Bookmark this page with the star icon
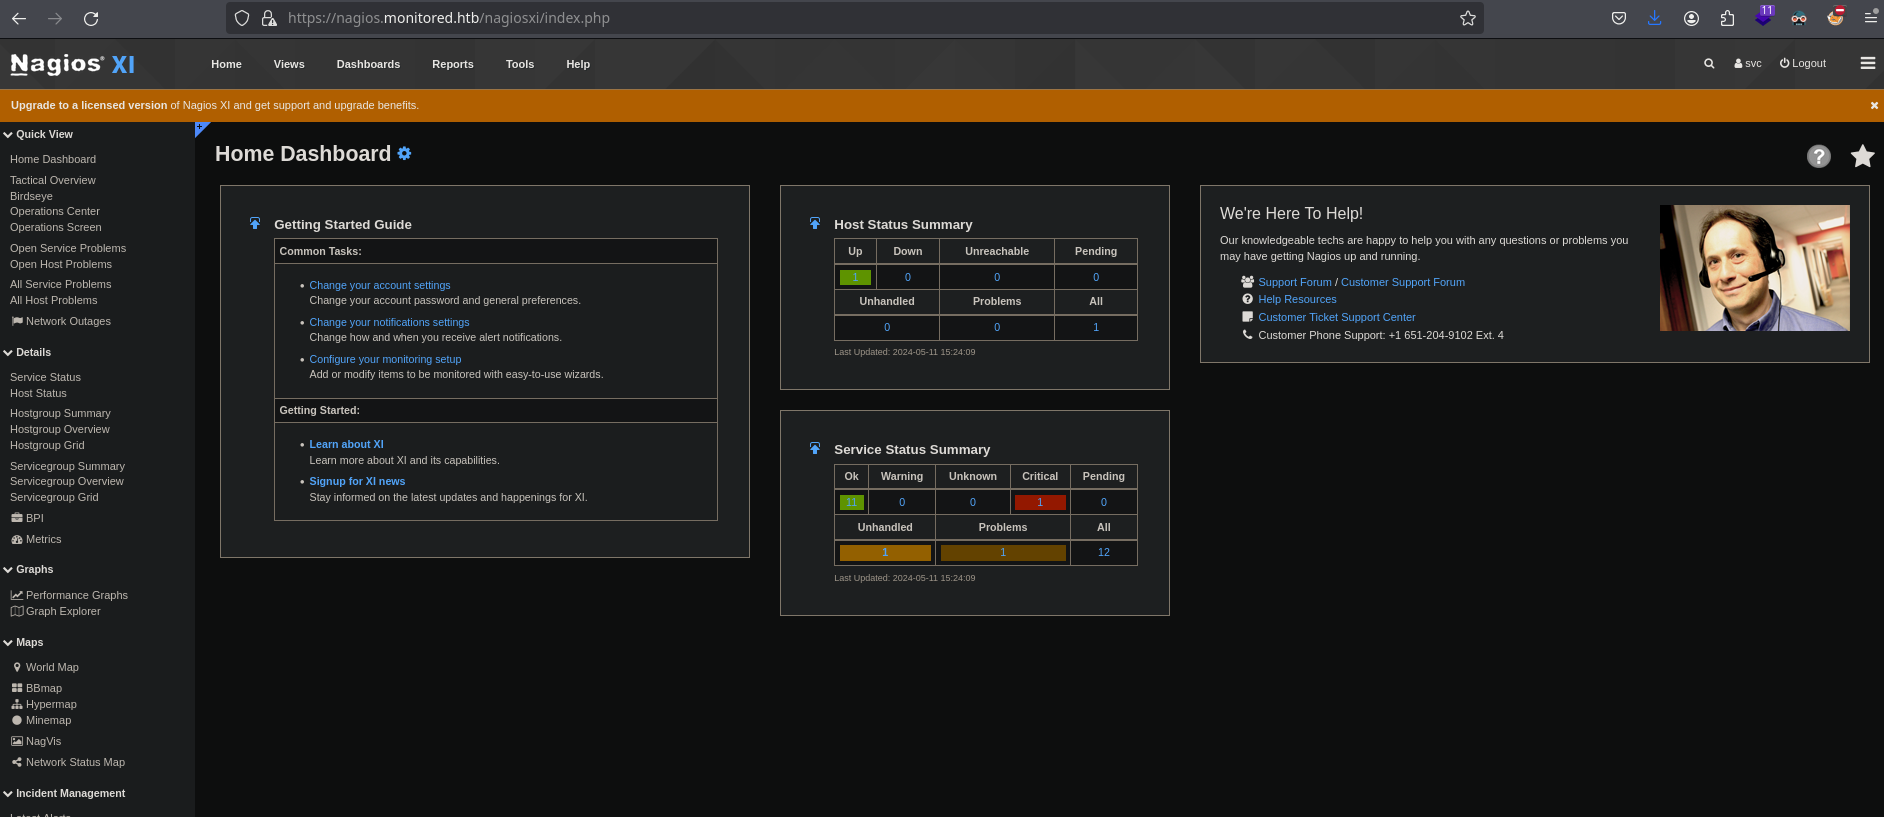1884x817 pixels. pyautogui.click(x=1467, y=18)
